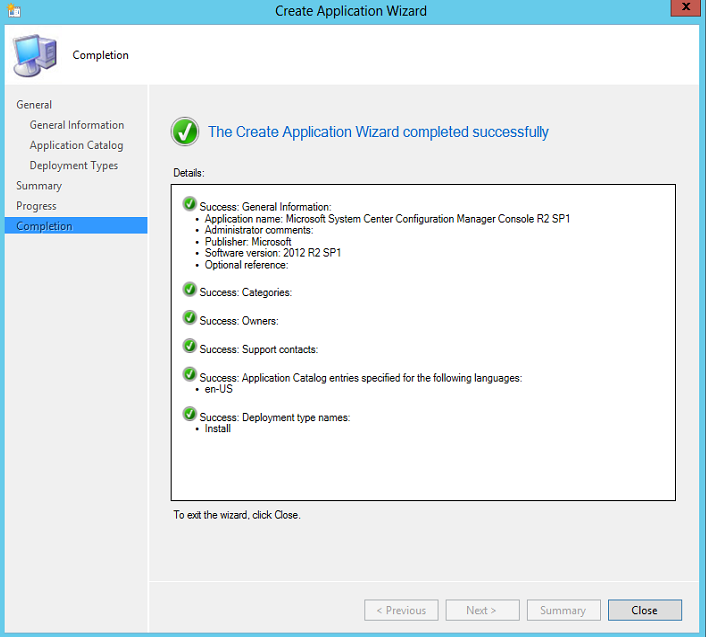
Task: Click the Software version 2012 R2 SP1 line
Action: tap(273, 253)
